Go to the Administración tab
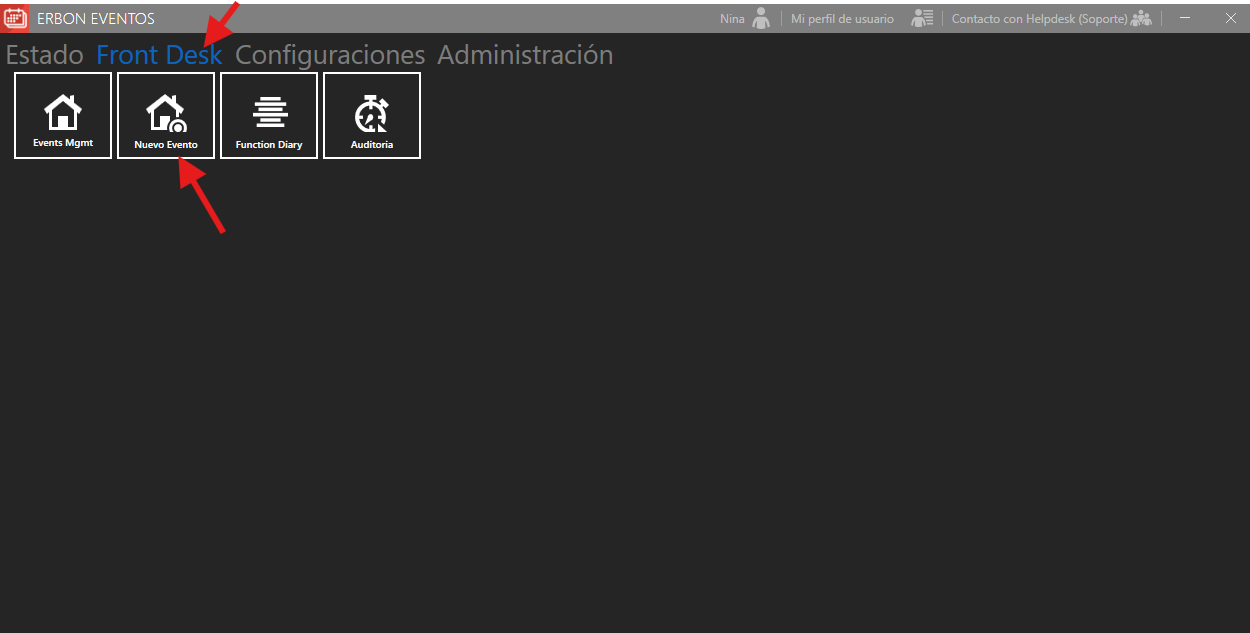Screen dimensions: 1250x633 click(525, 55)
